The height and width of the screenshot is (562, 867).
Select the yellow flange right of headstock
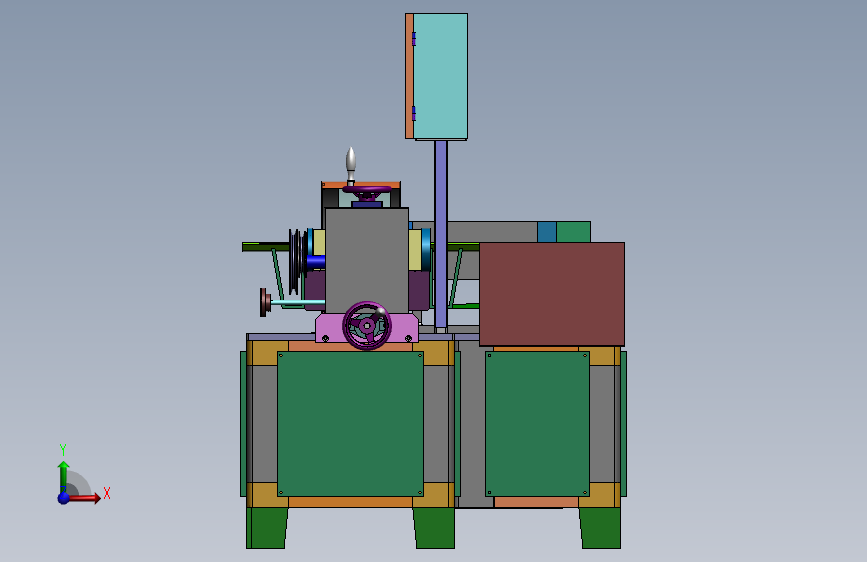(415, 250)
